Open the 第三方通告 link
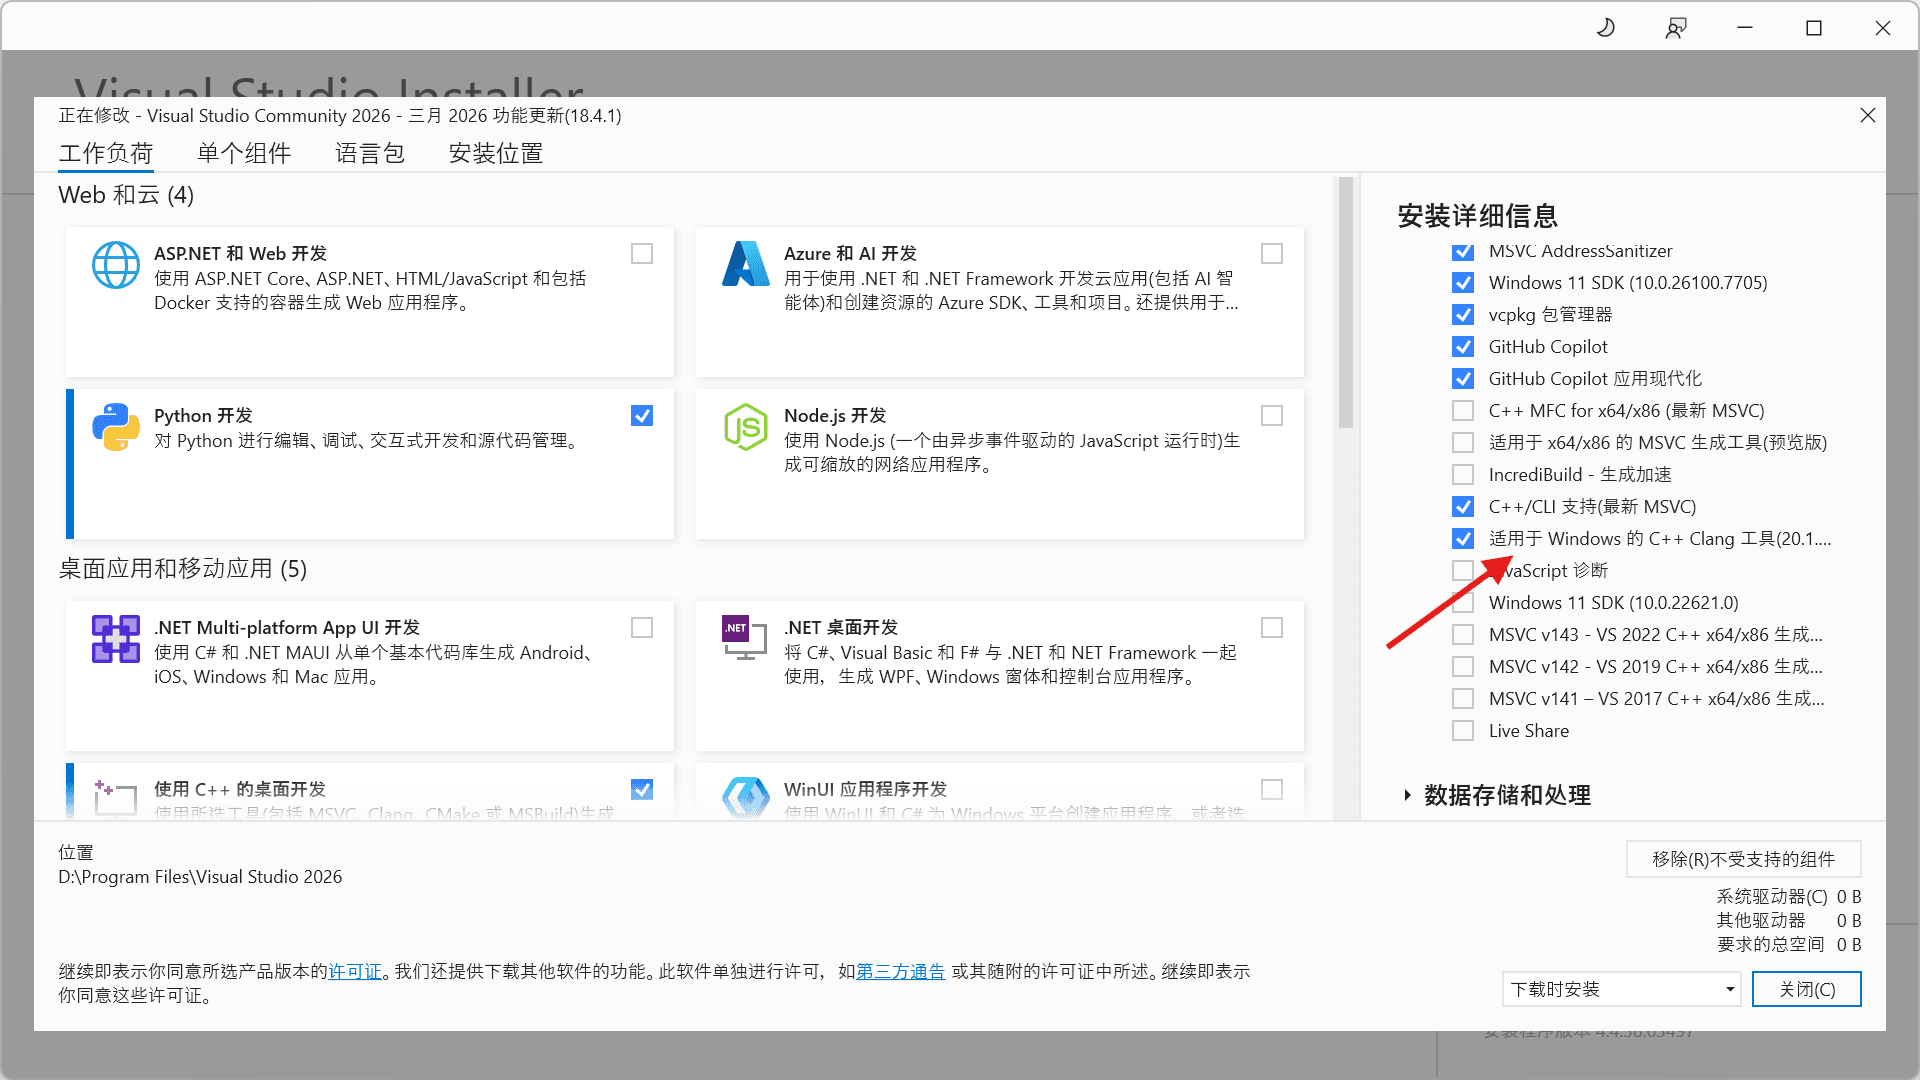This screenshot has height=1080, width=1920. pyautogui.click(x=901, y=972)
